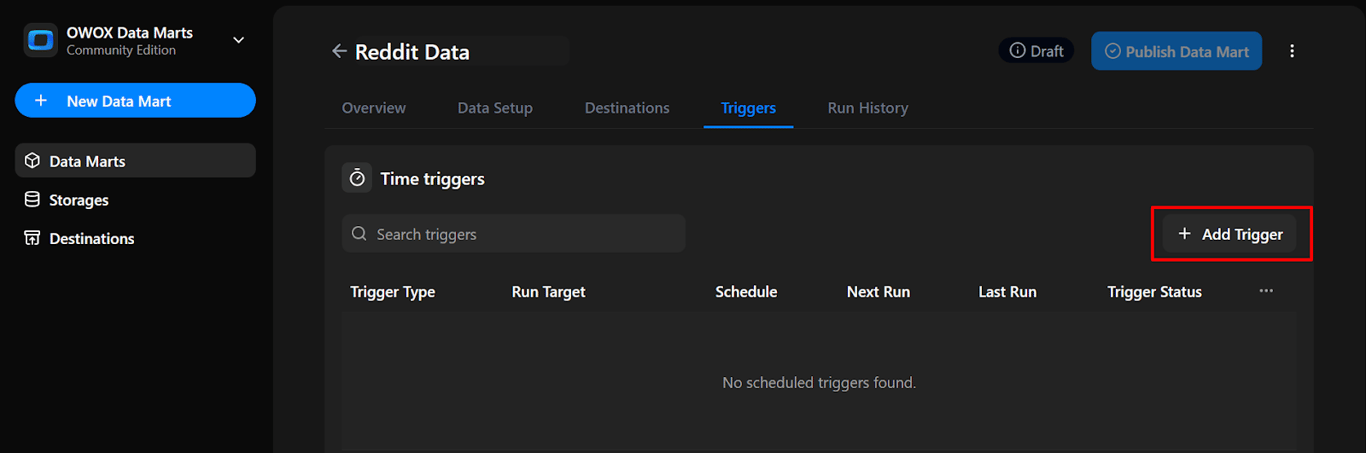1366x453 pixels.
Task: Click the Data Marts cube icon
Action: [32, 161]
